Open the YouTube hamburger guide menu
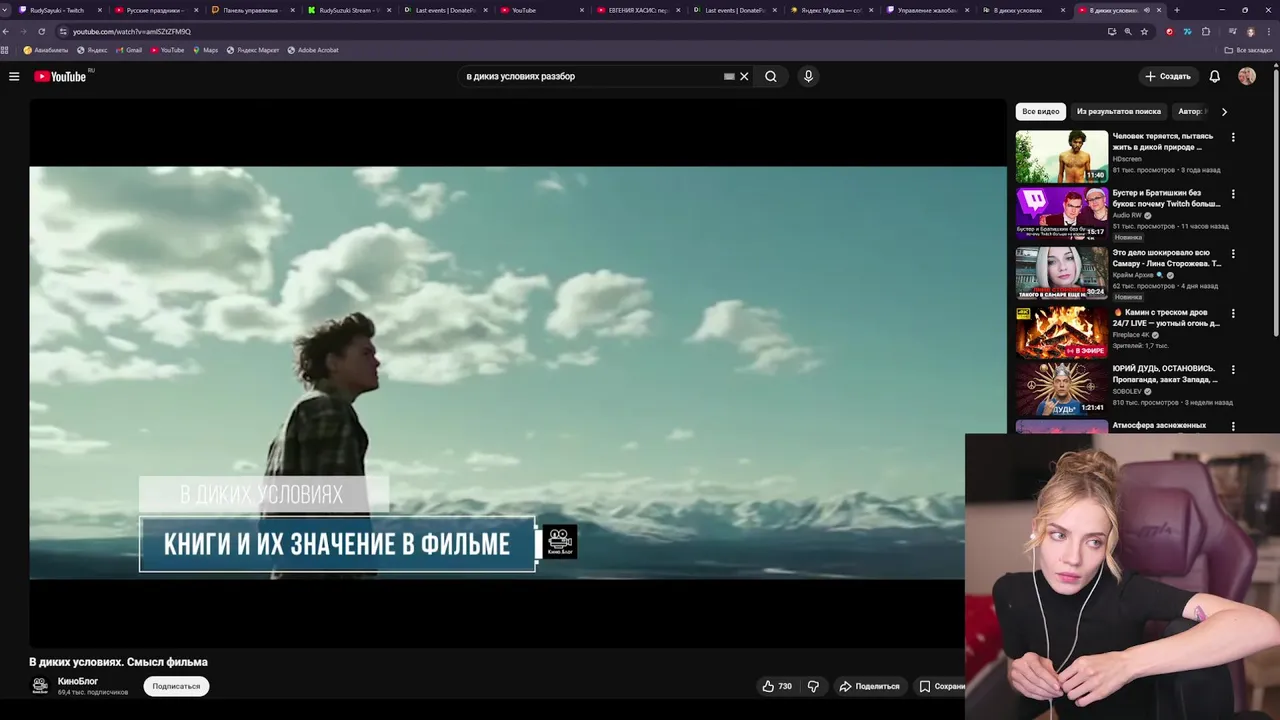This screenshot has width=1280, height=720. coord(14,76)
